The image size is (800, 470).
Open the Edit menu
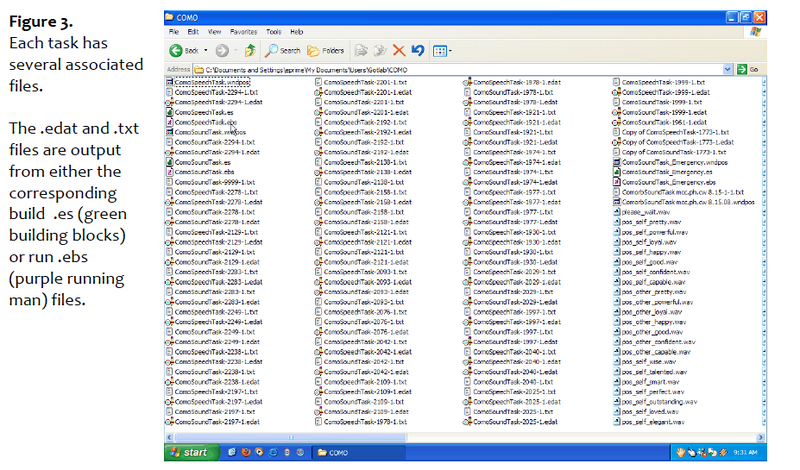pyautogui.click(x=193, y=32)
